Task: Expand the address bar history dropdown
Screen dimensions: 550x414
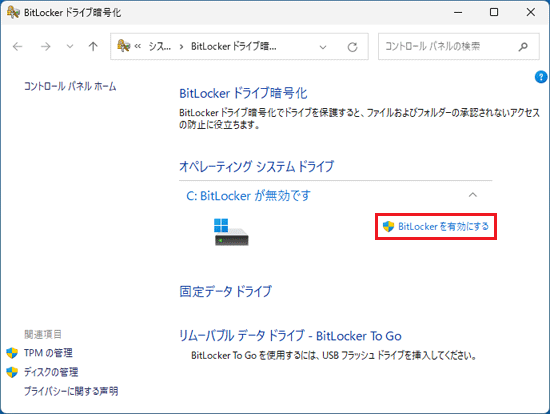Action: pos(323,47)
